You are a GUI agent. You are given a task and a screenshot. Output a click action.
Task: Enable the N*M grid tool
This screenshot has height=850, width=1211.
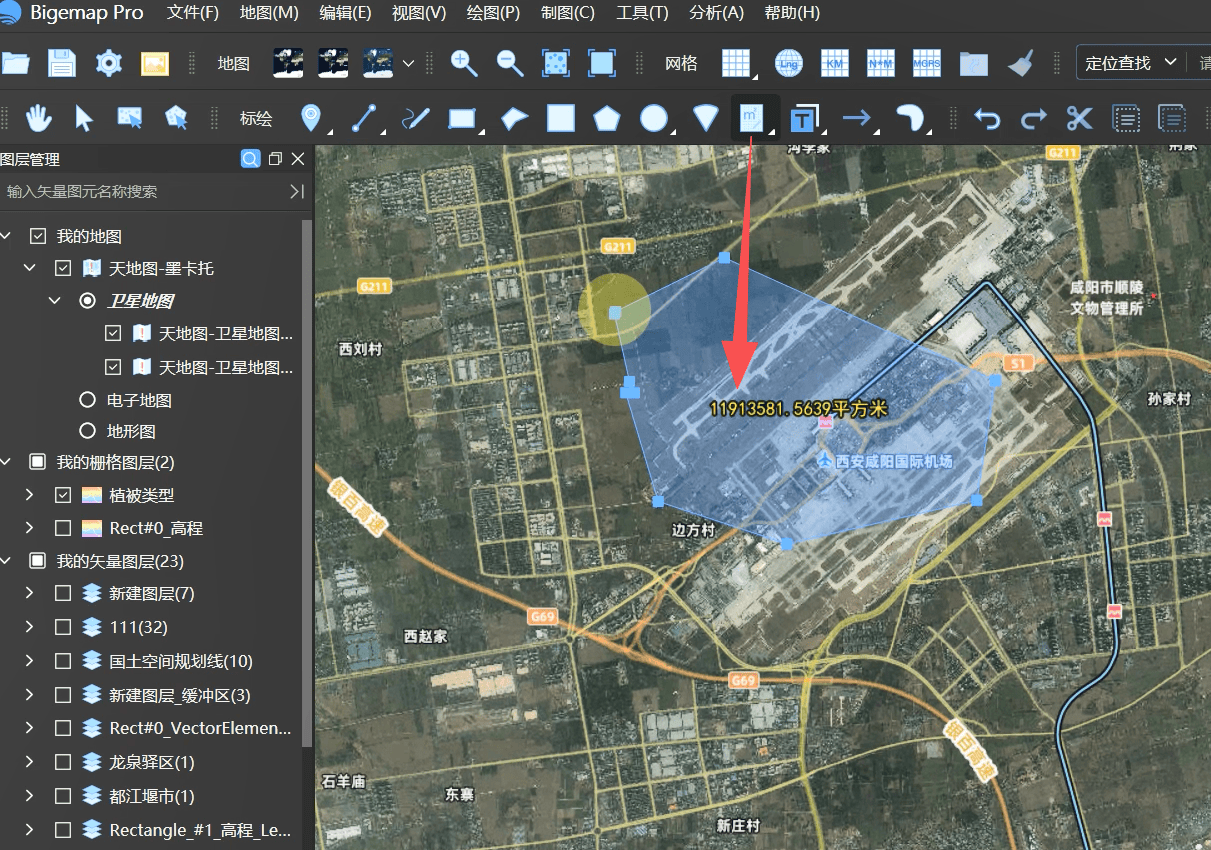click(881, 63)
